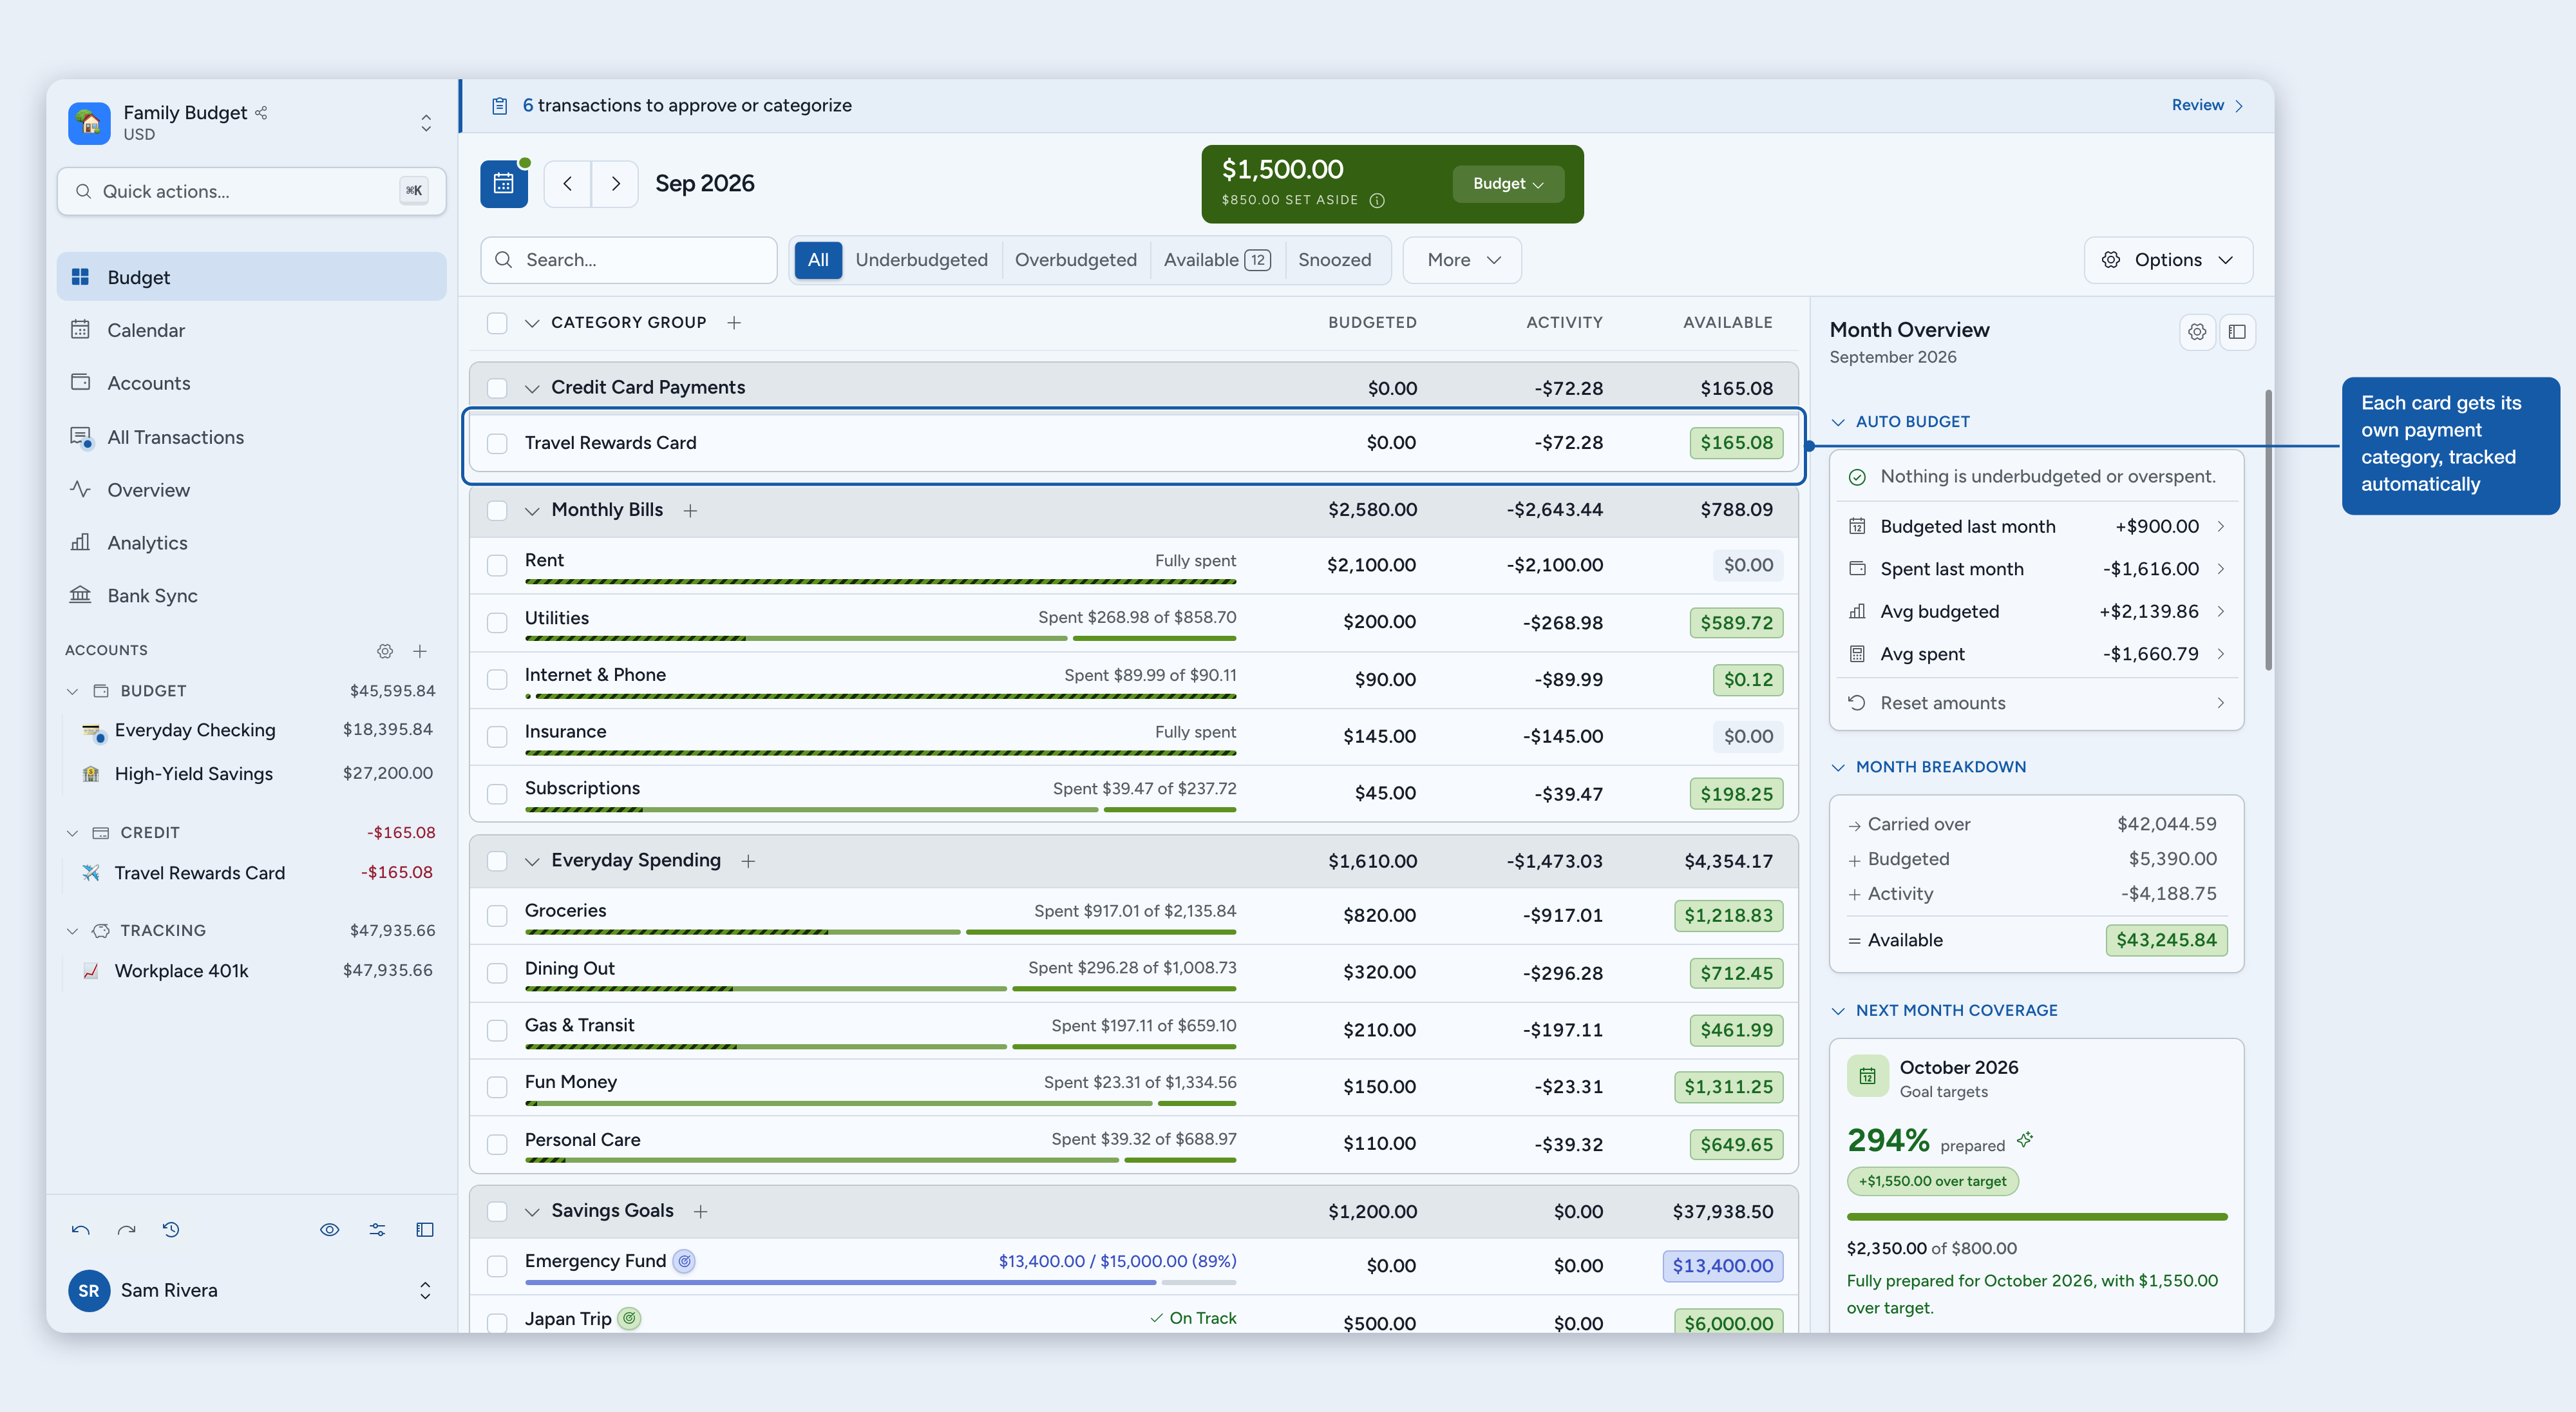Image resolution: width=2576 pixels, height=1412 pixels.
Task: Click Reset amounts in Auto Budget
Action: [2036, 703]
